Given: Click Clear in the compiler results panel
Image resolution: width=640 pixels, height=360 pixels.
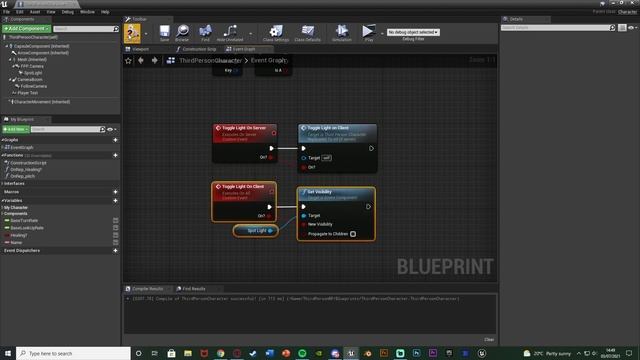Looking at the screenshot, I should point(489,340).
